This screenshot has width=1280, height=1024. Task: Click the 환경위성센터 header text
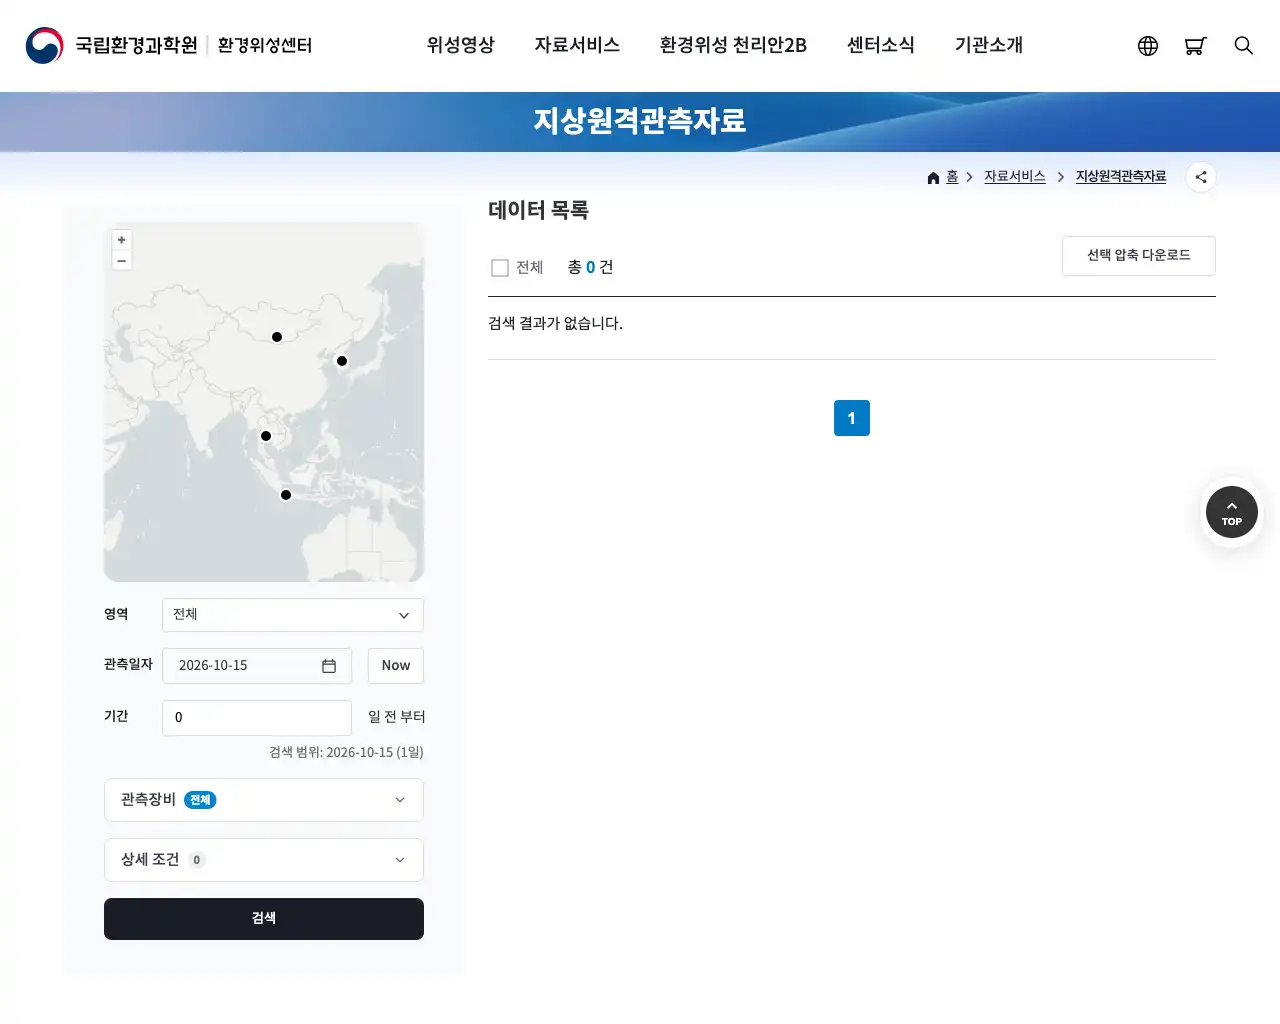[x=265, y=45]
